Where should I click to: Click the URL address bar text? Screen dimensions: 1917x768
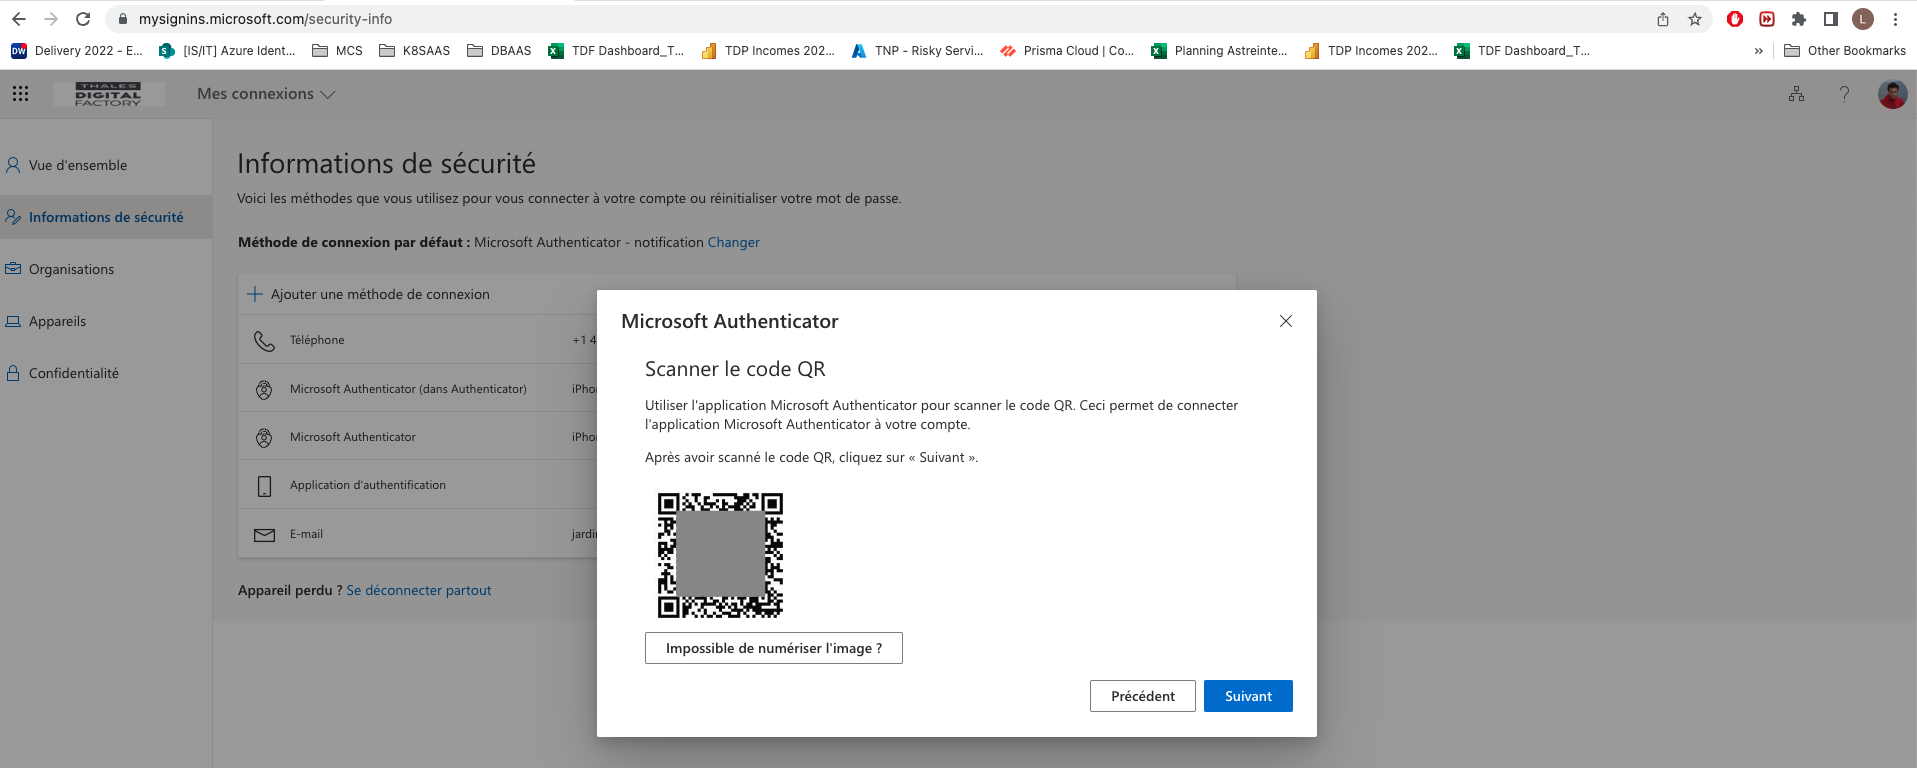click(x=265, y=19)
